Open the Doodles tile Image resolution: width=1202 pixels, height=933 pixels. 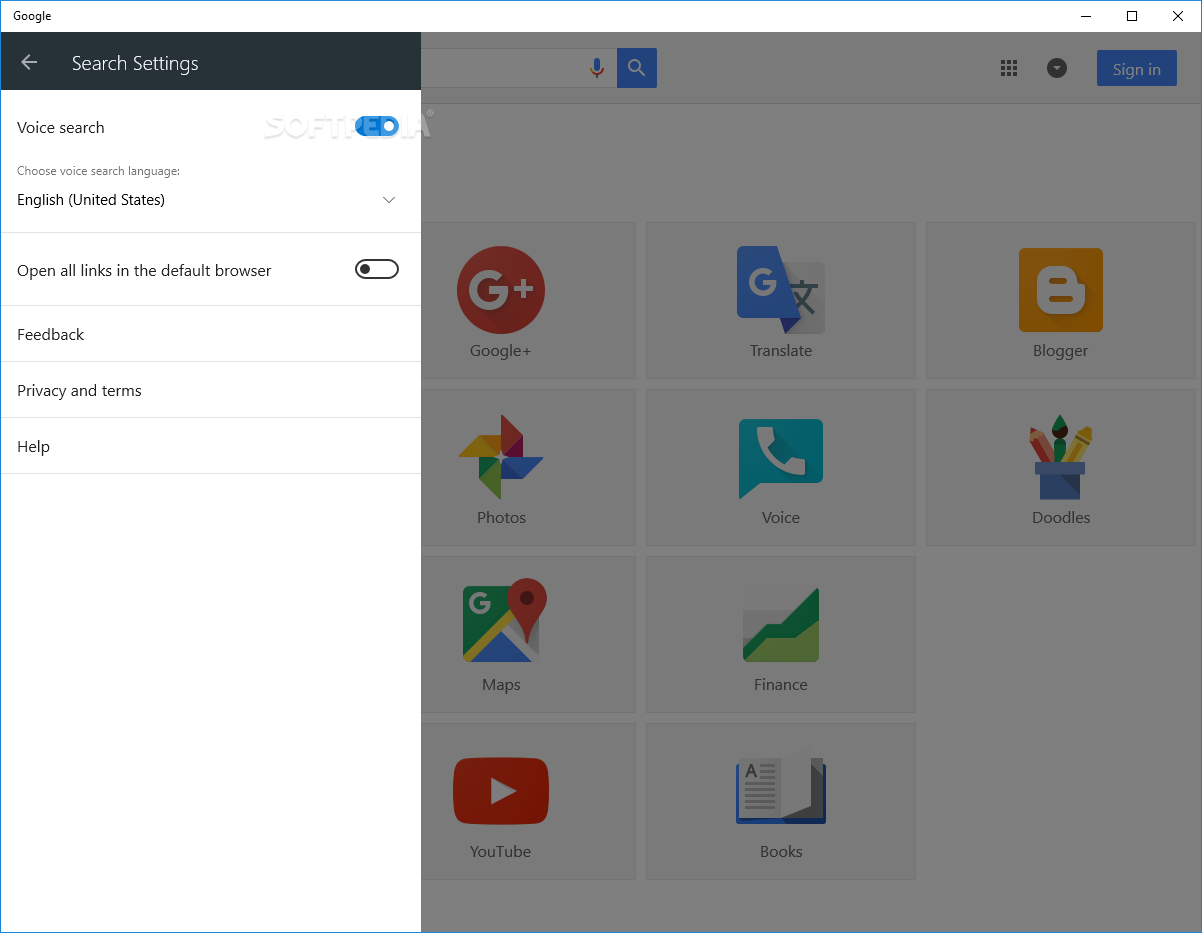click(1061, 467)
